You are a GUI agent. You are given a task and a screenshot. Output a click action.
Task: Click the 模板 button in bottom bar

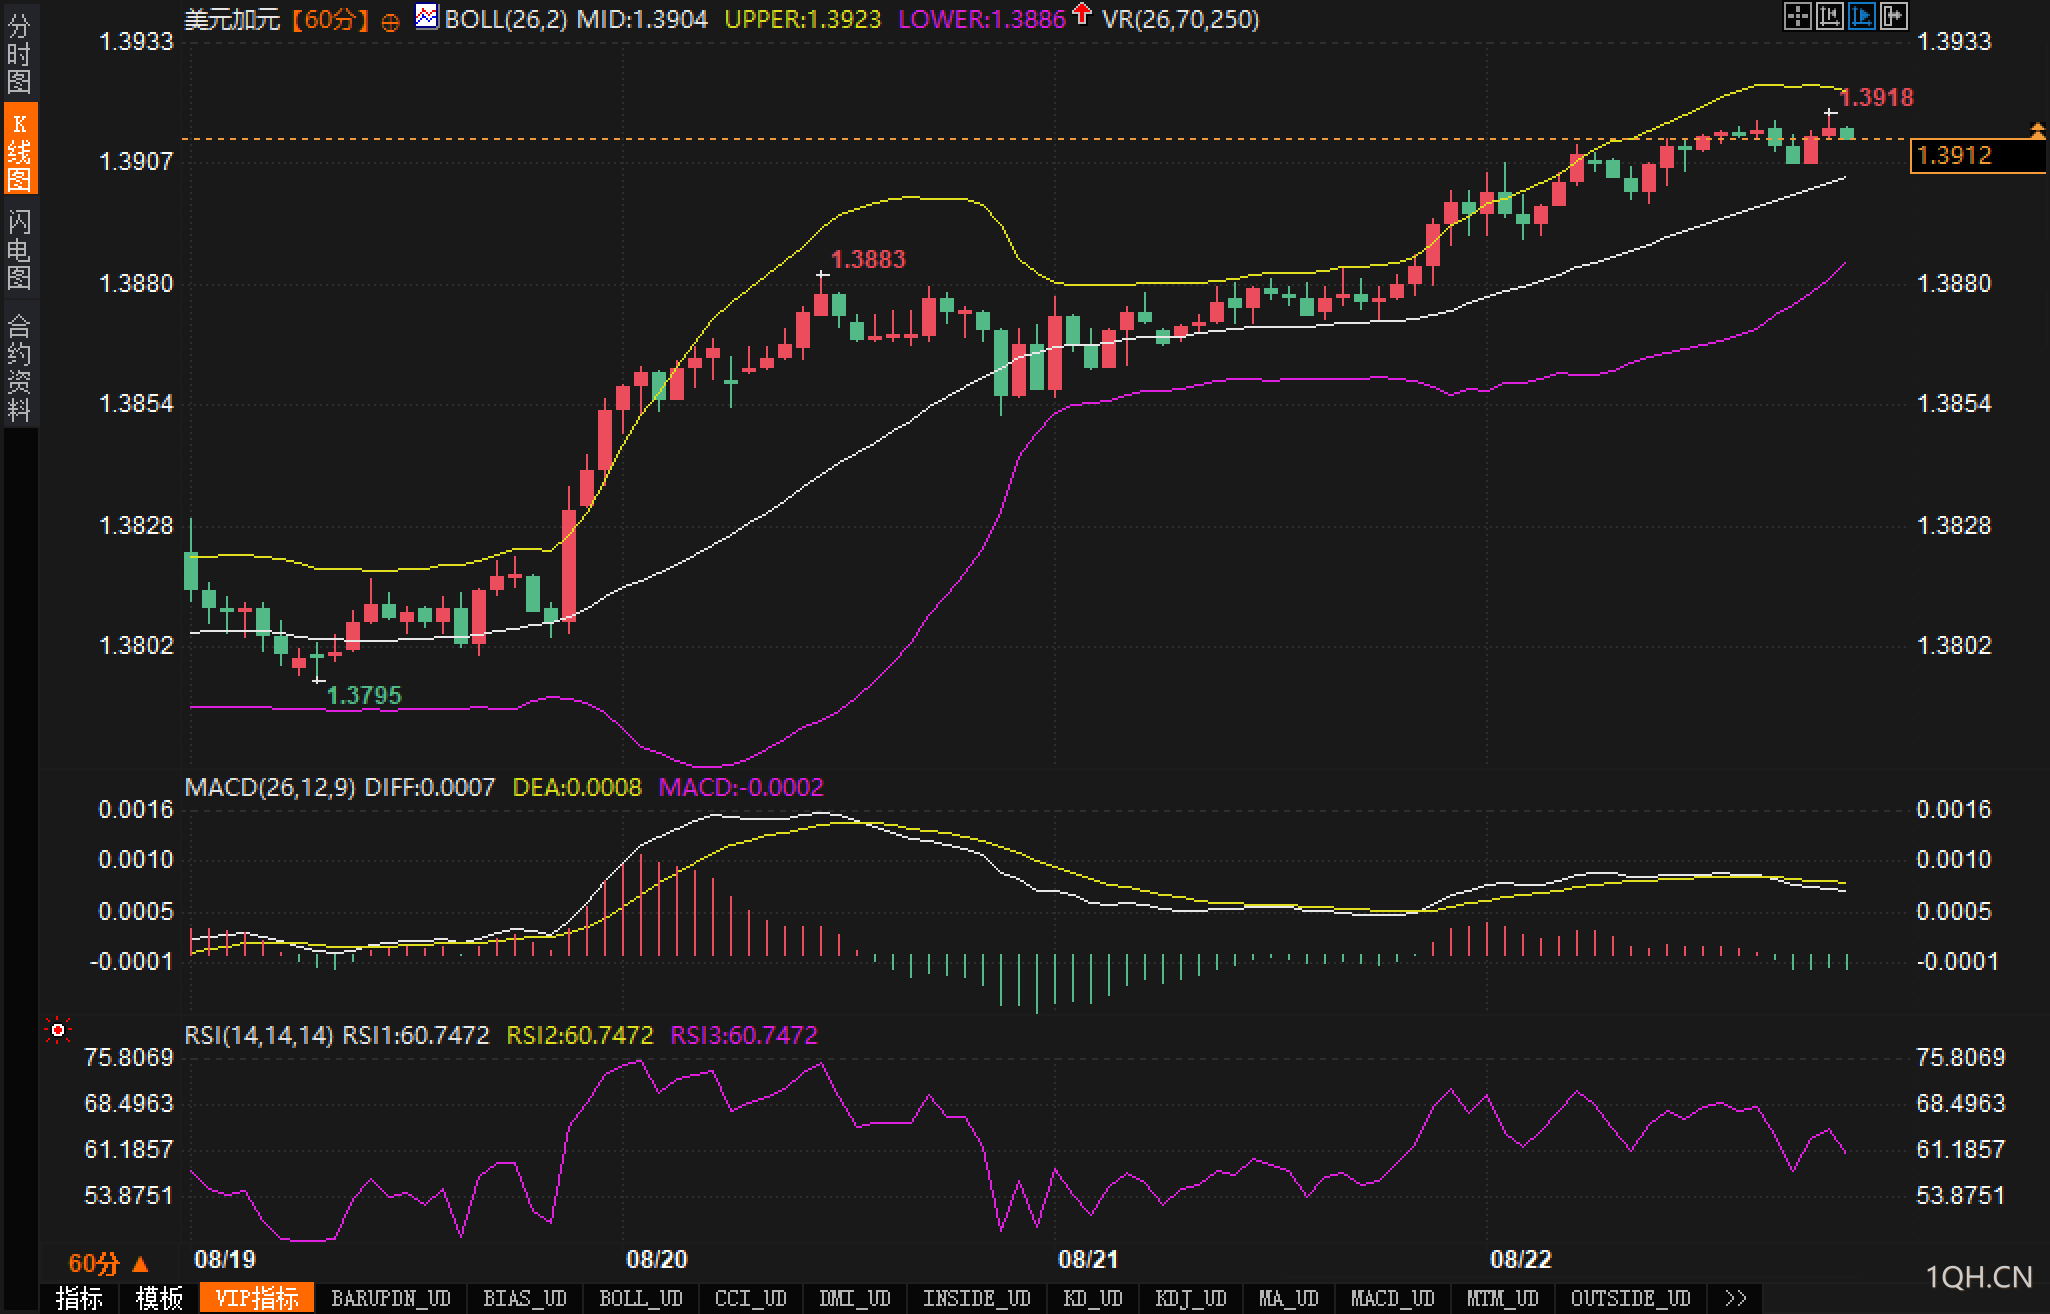159,1298
